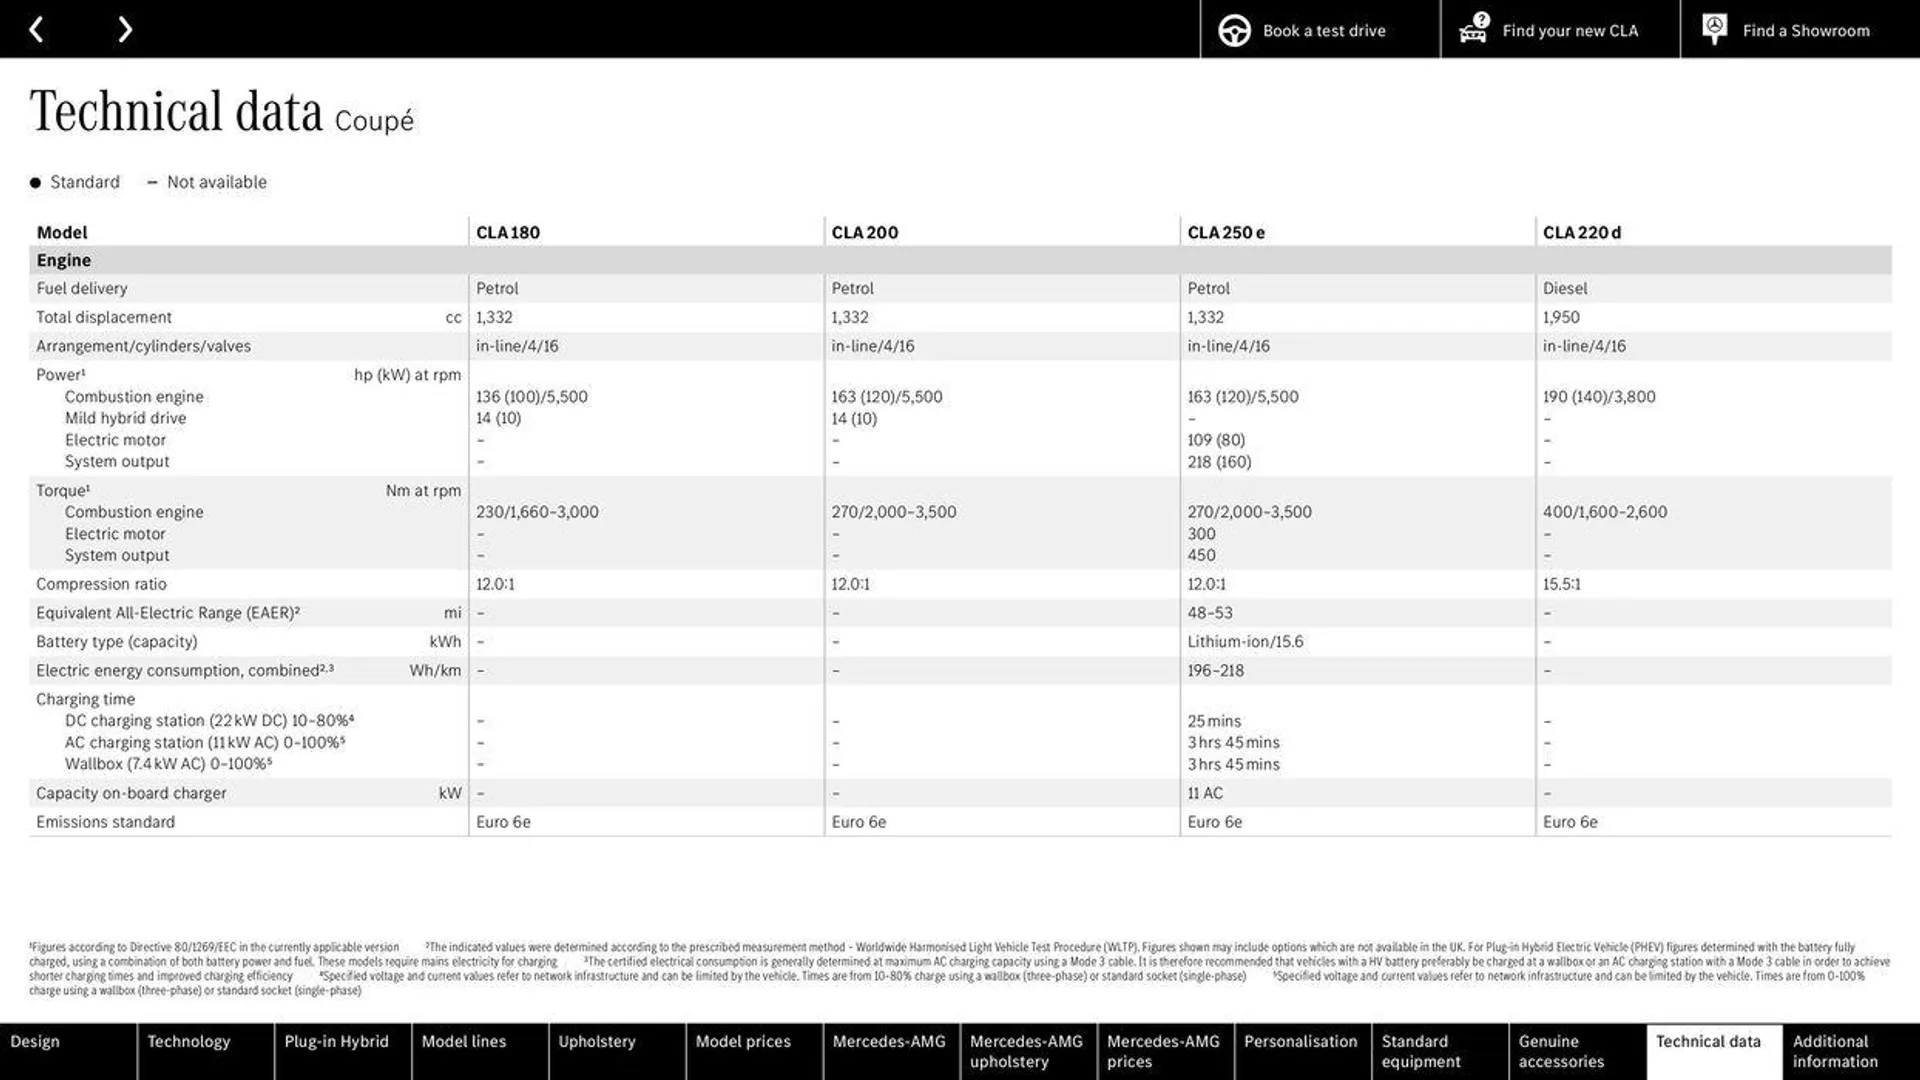Click DC charging station (22 kW DC) label
Viewport: 1920px width, 1080px height.
(210, 721)
